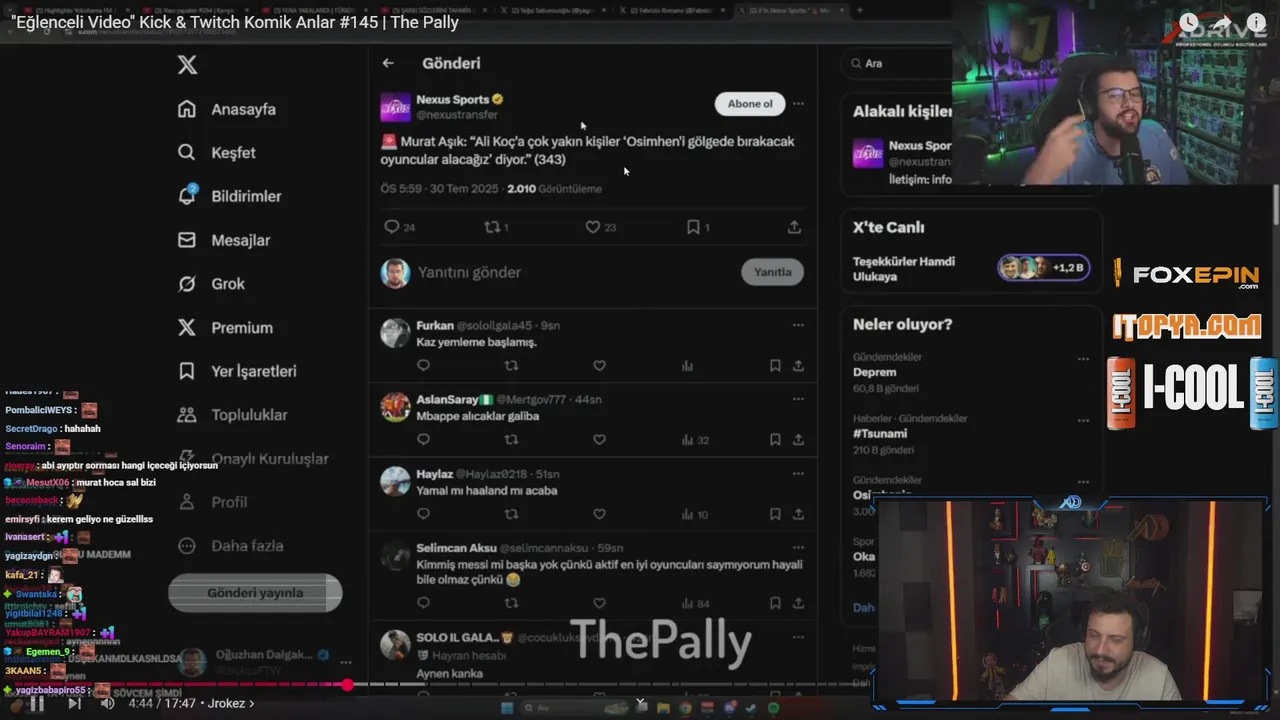Open Teşekkürler Hamdi Ulukaya live item
The width and height of the screenshot is (1280, 720).
(x=970, y=268)
